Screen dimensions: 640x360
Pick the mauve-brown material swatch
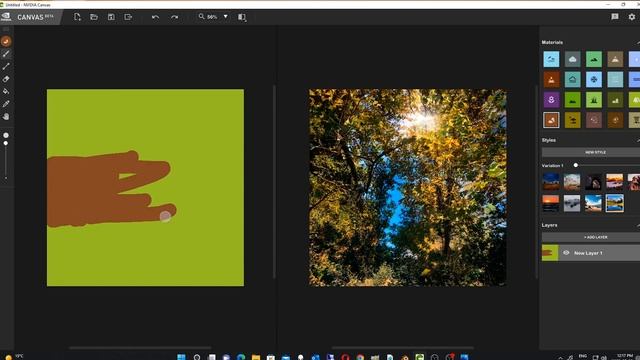point(593,120)
